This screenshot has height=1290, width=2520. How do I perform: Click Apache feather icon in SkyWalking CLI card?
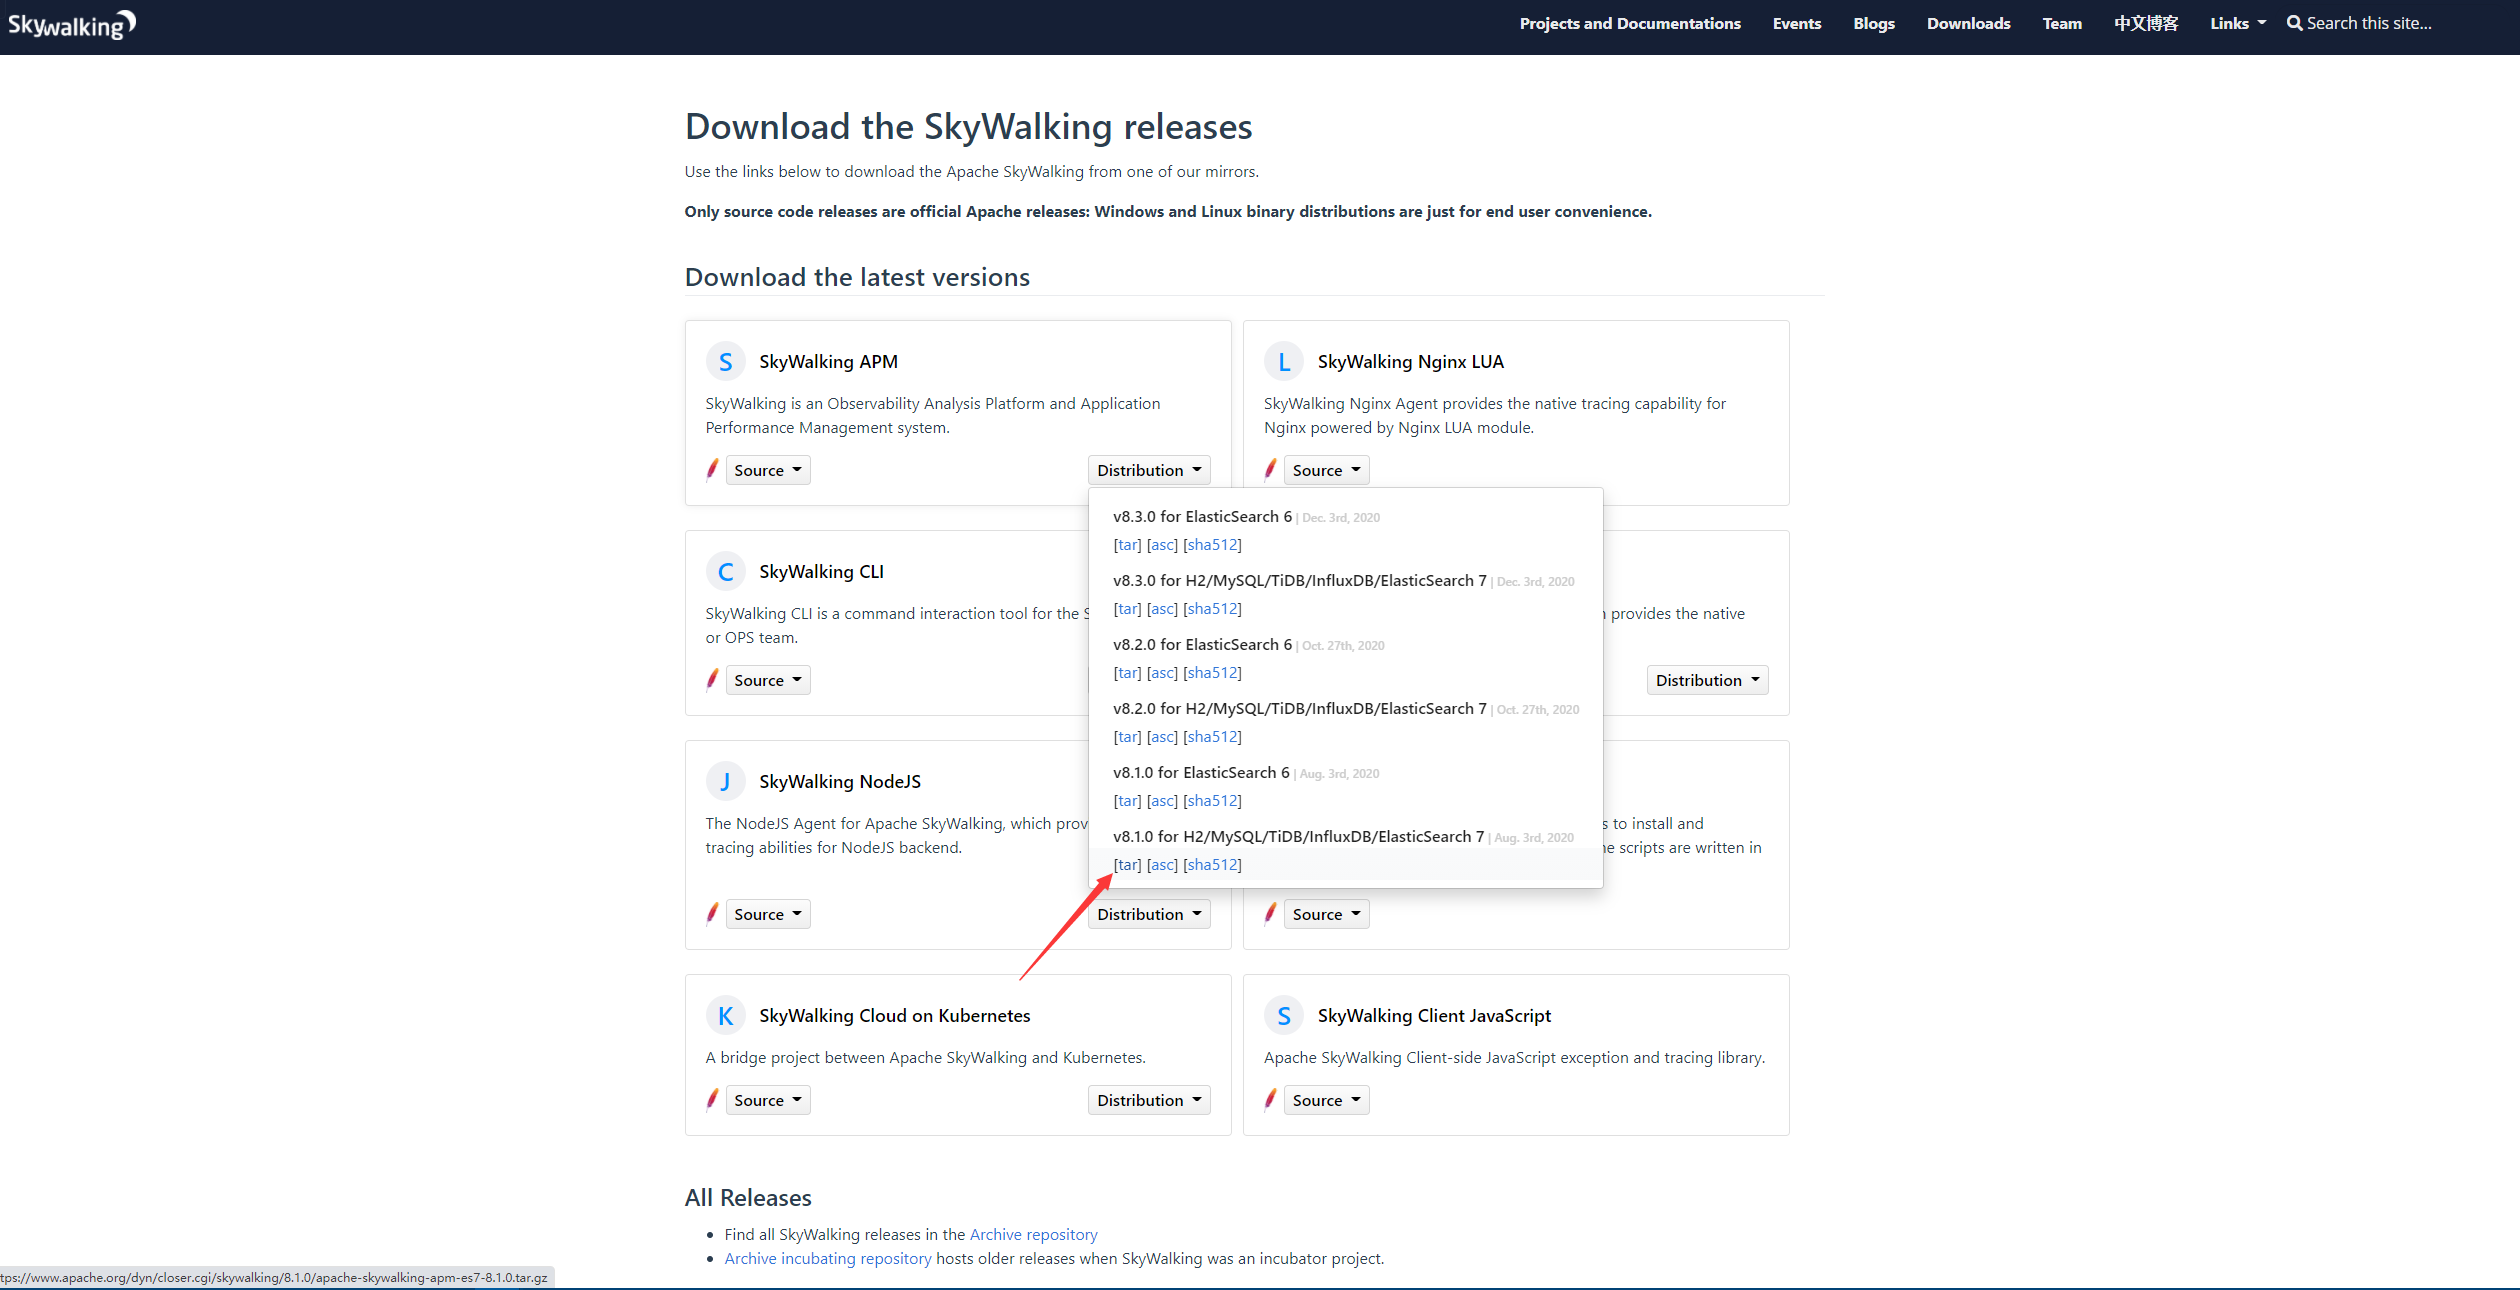(x=712, y=680)
